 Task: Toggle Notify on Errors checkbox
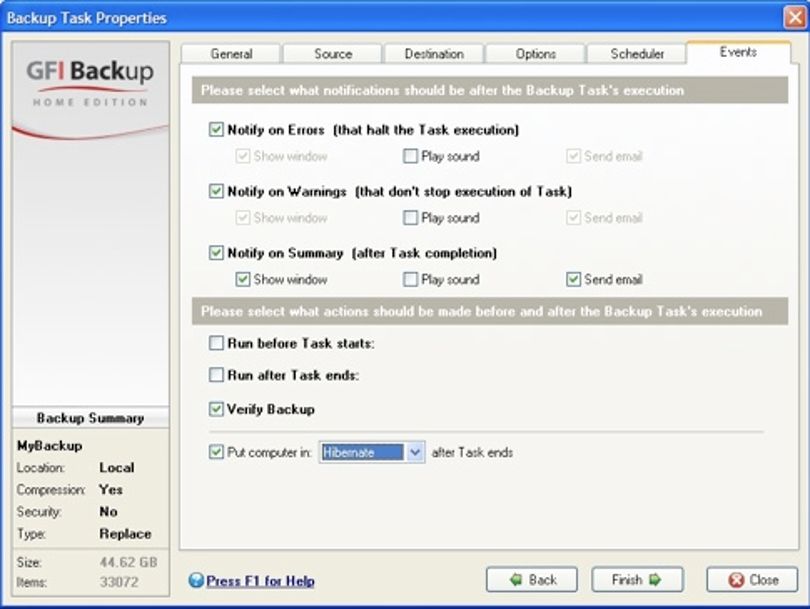(x=216, y=129)
